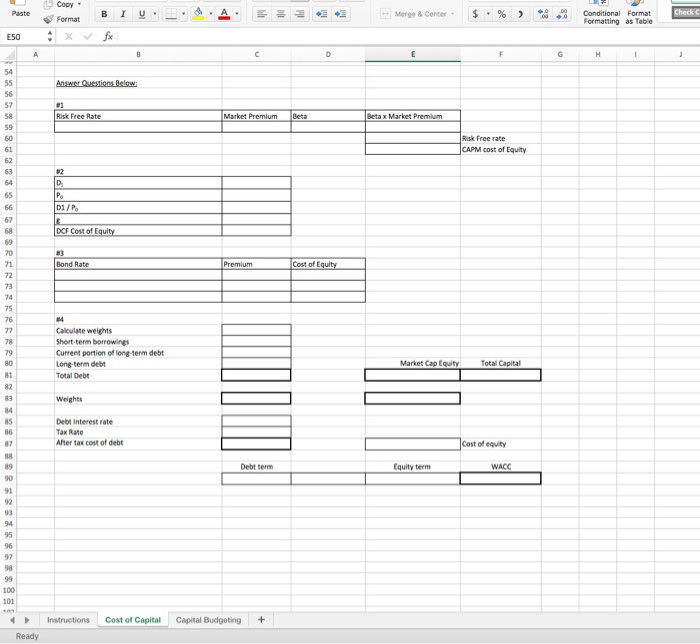This screenshot has height=644, width=700.
Task: Apply yellow fill color
Action: point(198,14)
